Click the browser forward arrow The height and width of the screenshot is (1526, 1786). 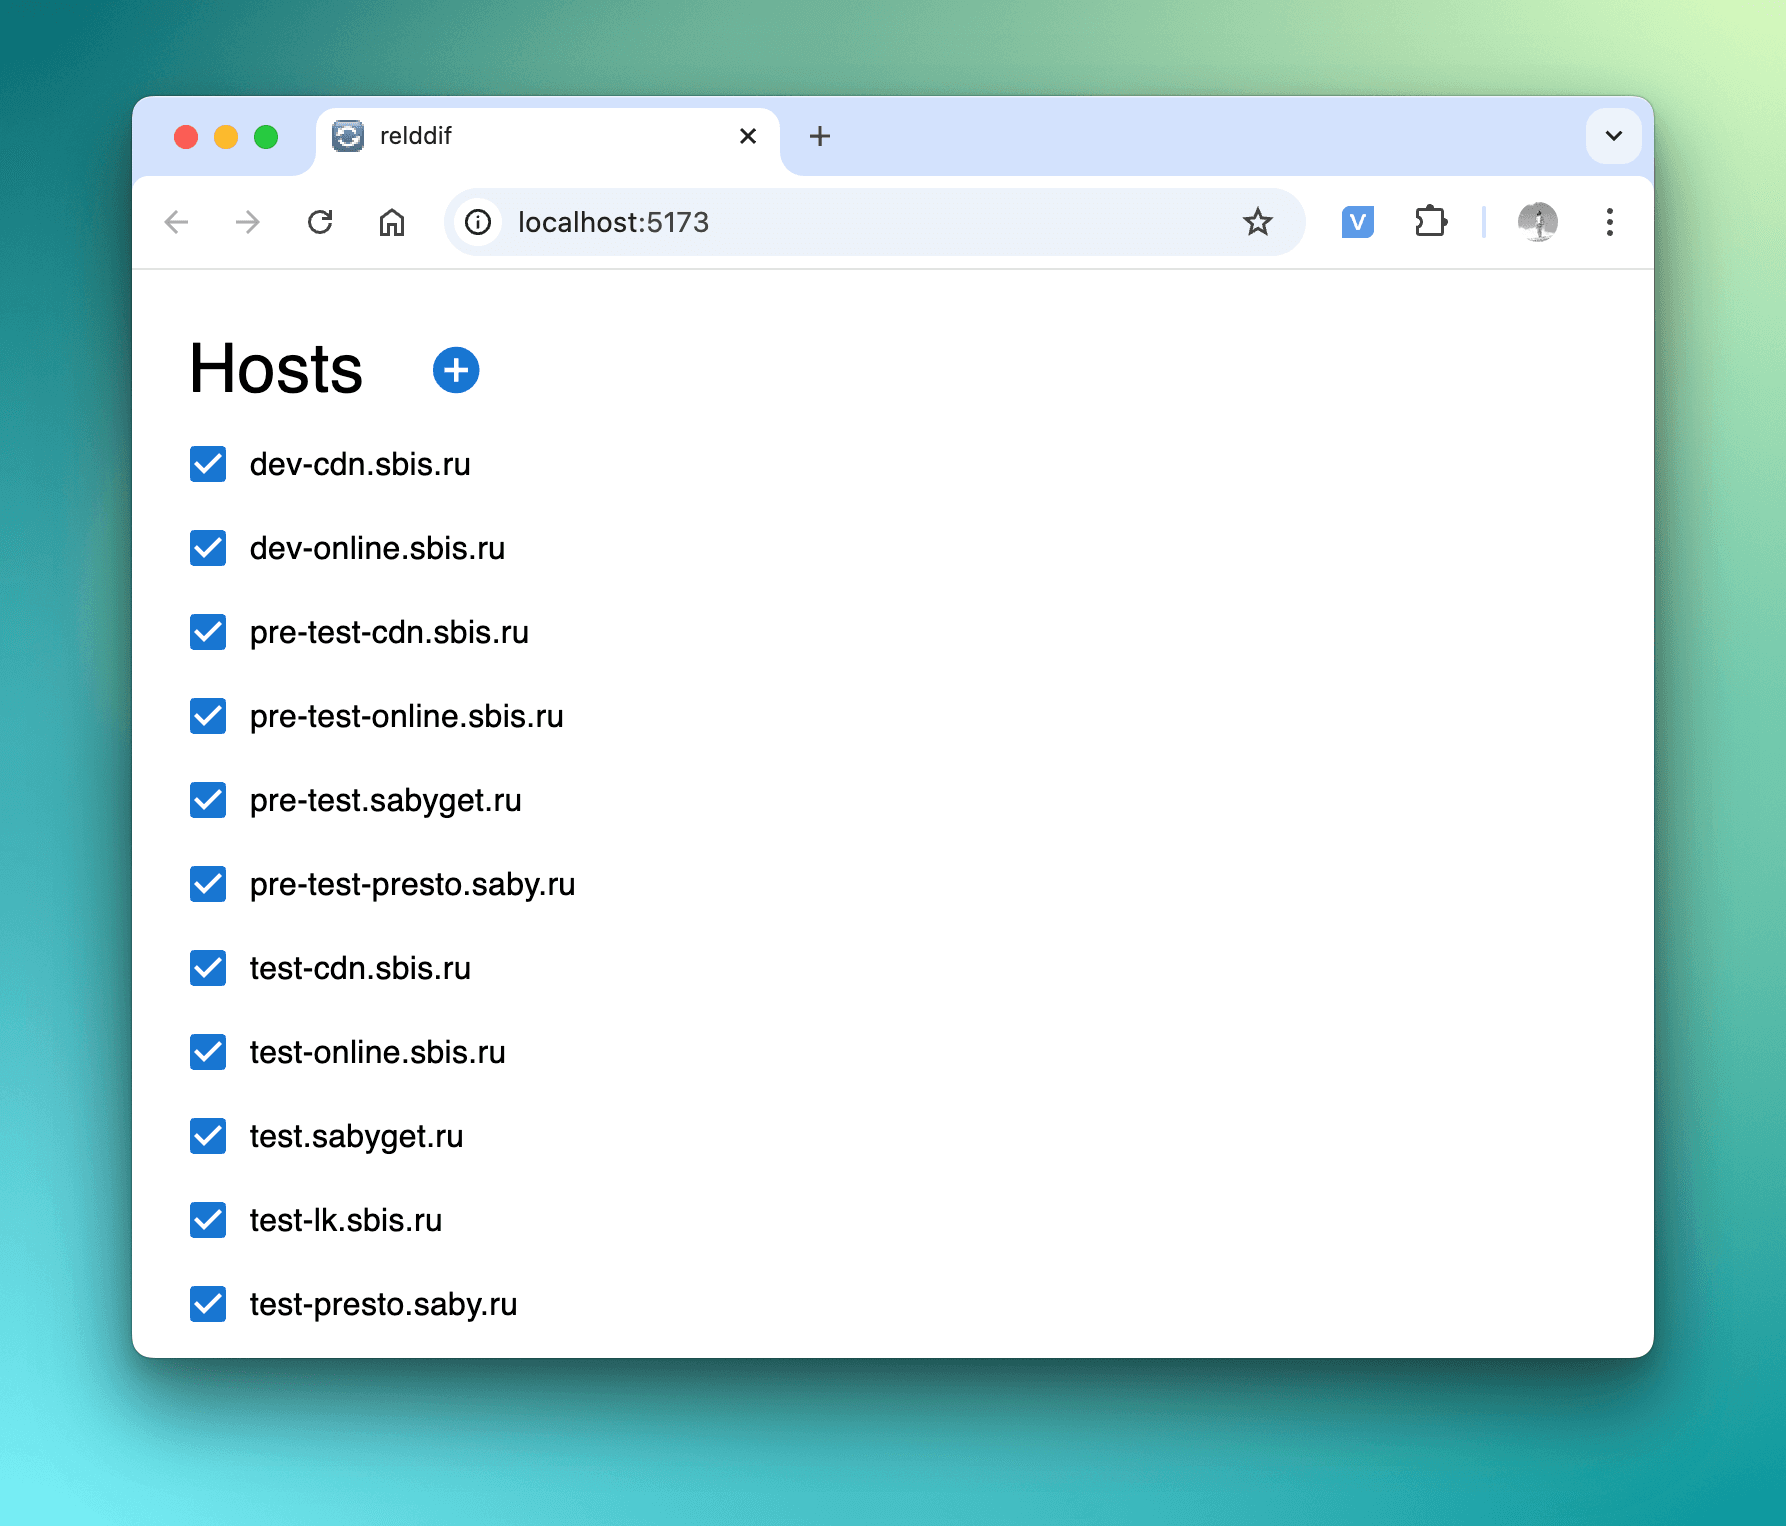pos(248,222)
